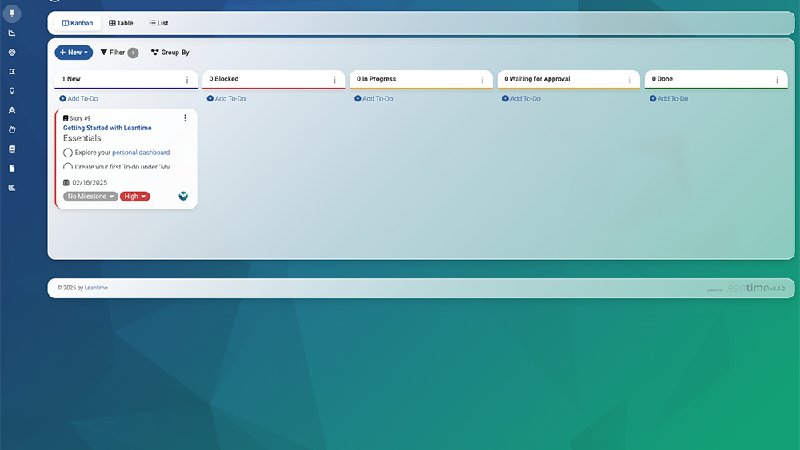Viewport: 800px width, 450px height.
Task: Open the Wiki book sidebar icon
Action: [x=12, y=149]
